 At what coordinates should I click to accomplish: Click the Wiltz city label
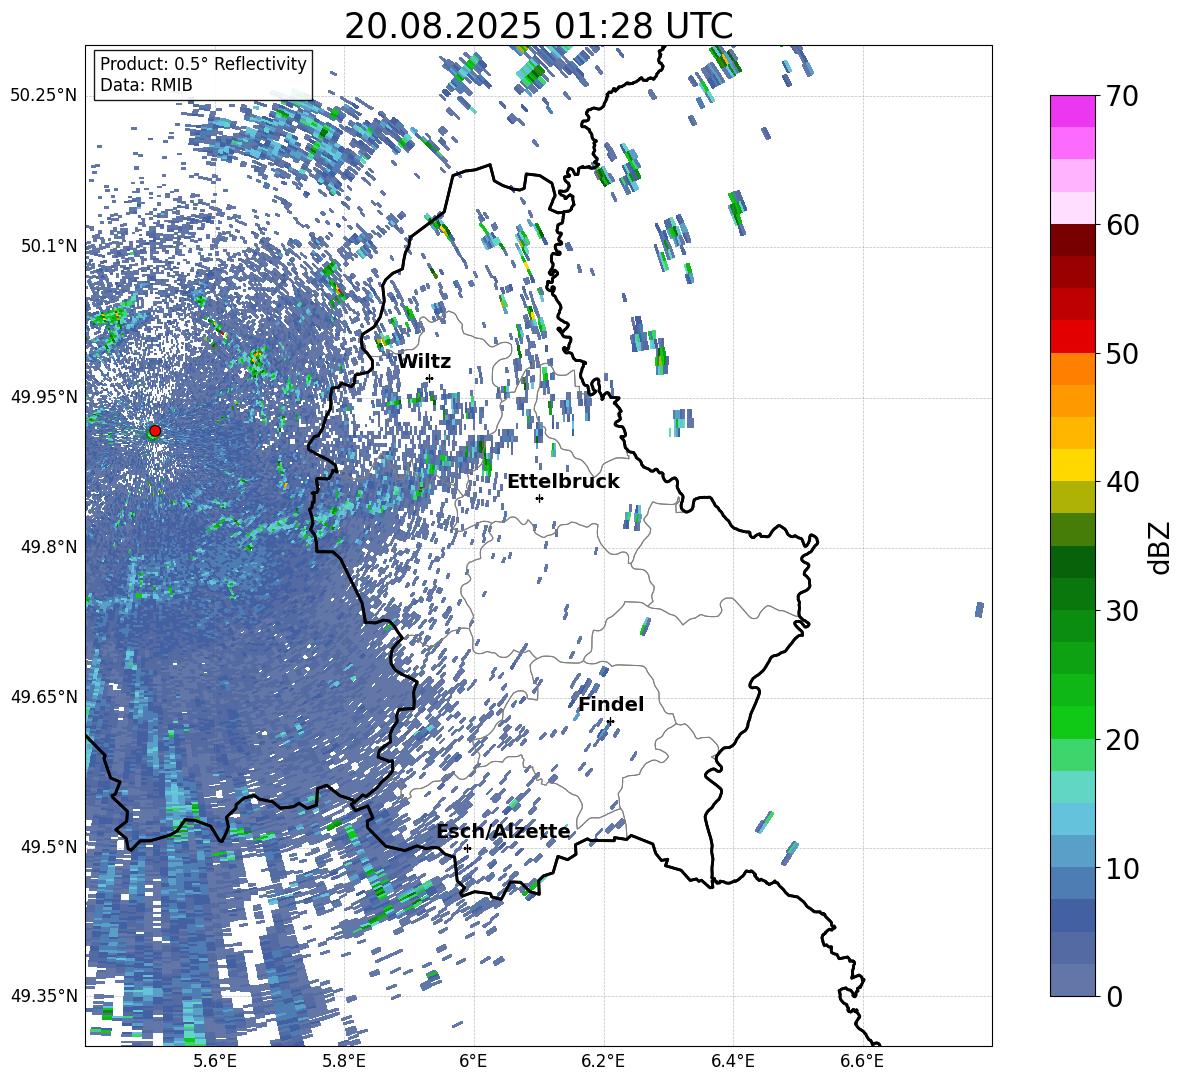tap(424, 362)
